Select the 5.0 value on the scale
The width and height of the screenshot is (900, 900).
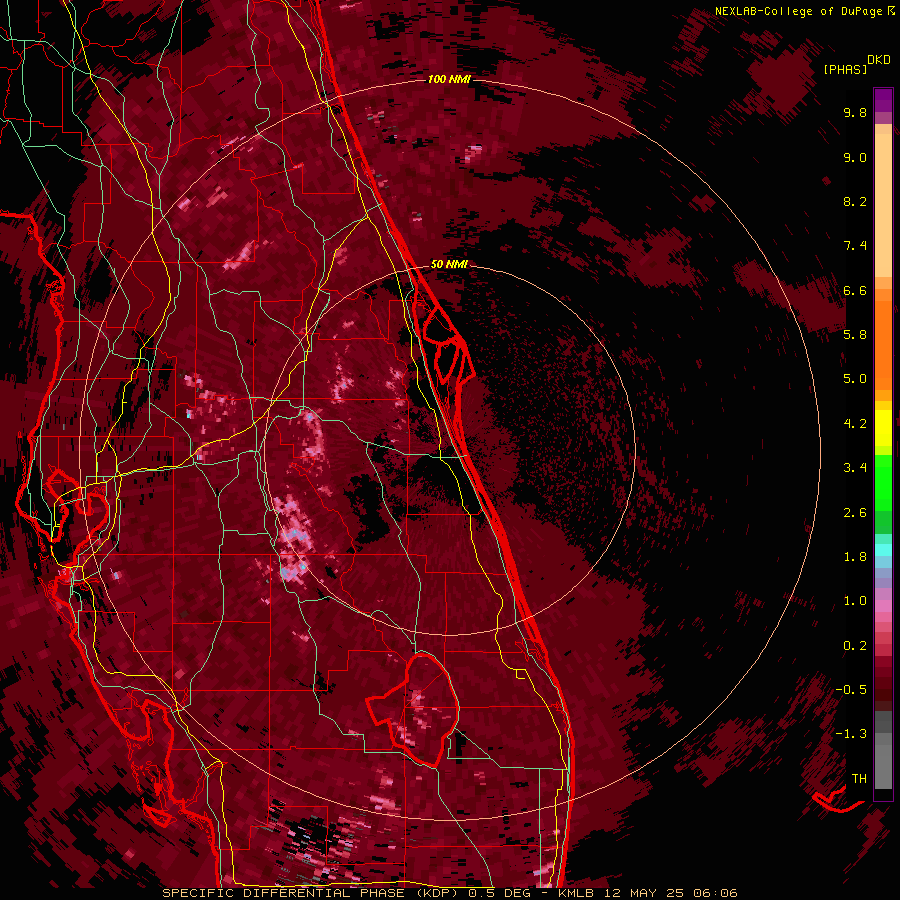click(855, 379)
